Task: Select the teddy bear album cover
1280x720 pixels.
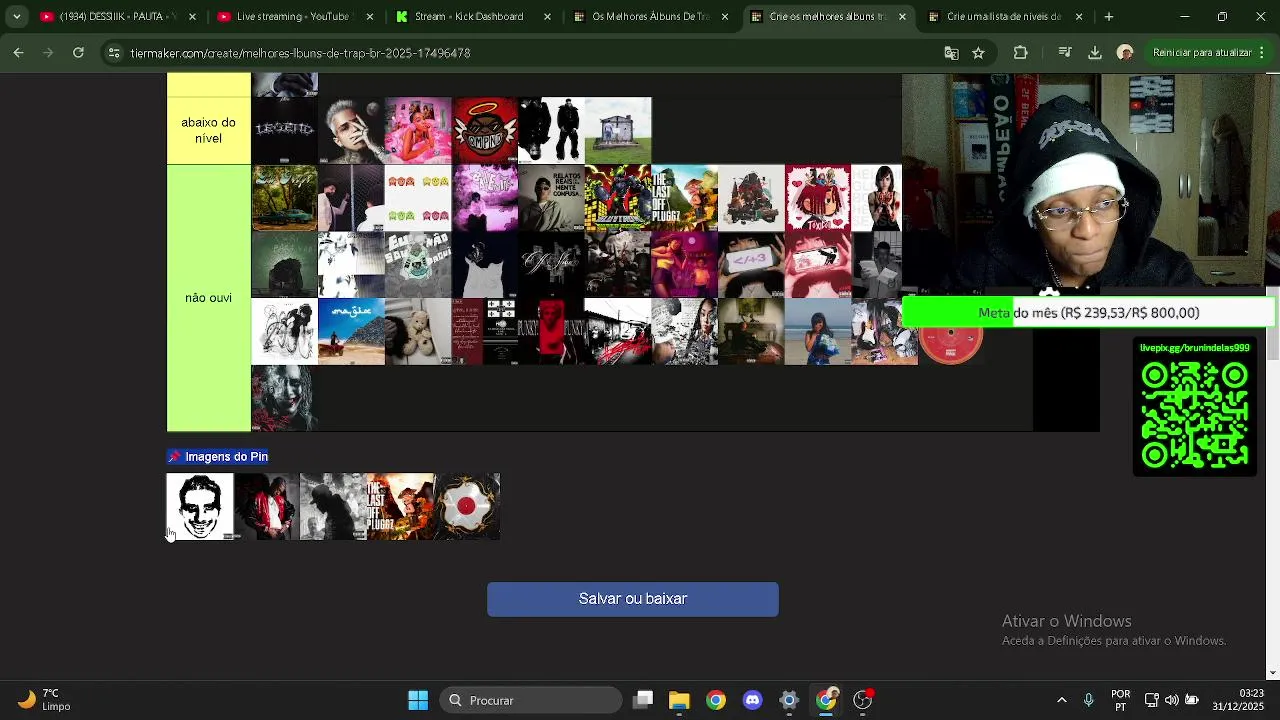Action: 418,332
